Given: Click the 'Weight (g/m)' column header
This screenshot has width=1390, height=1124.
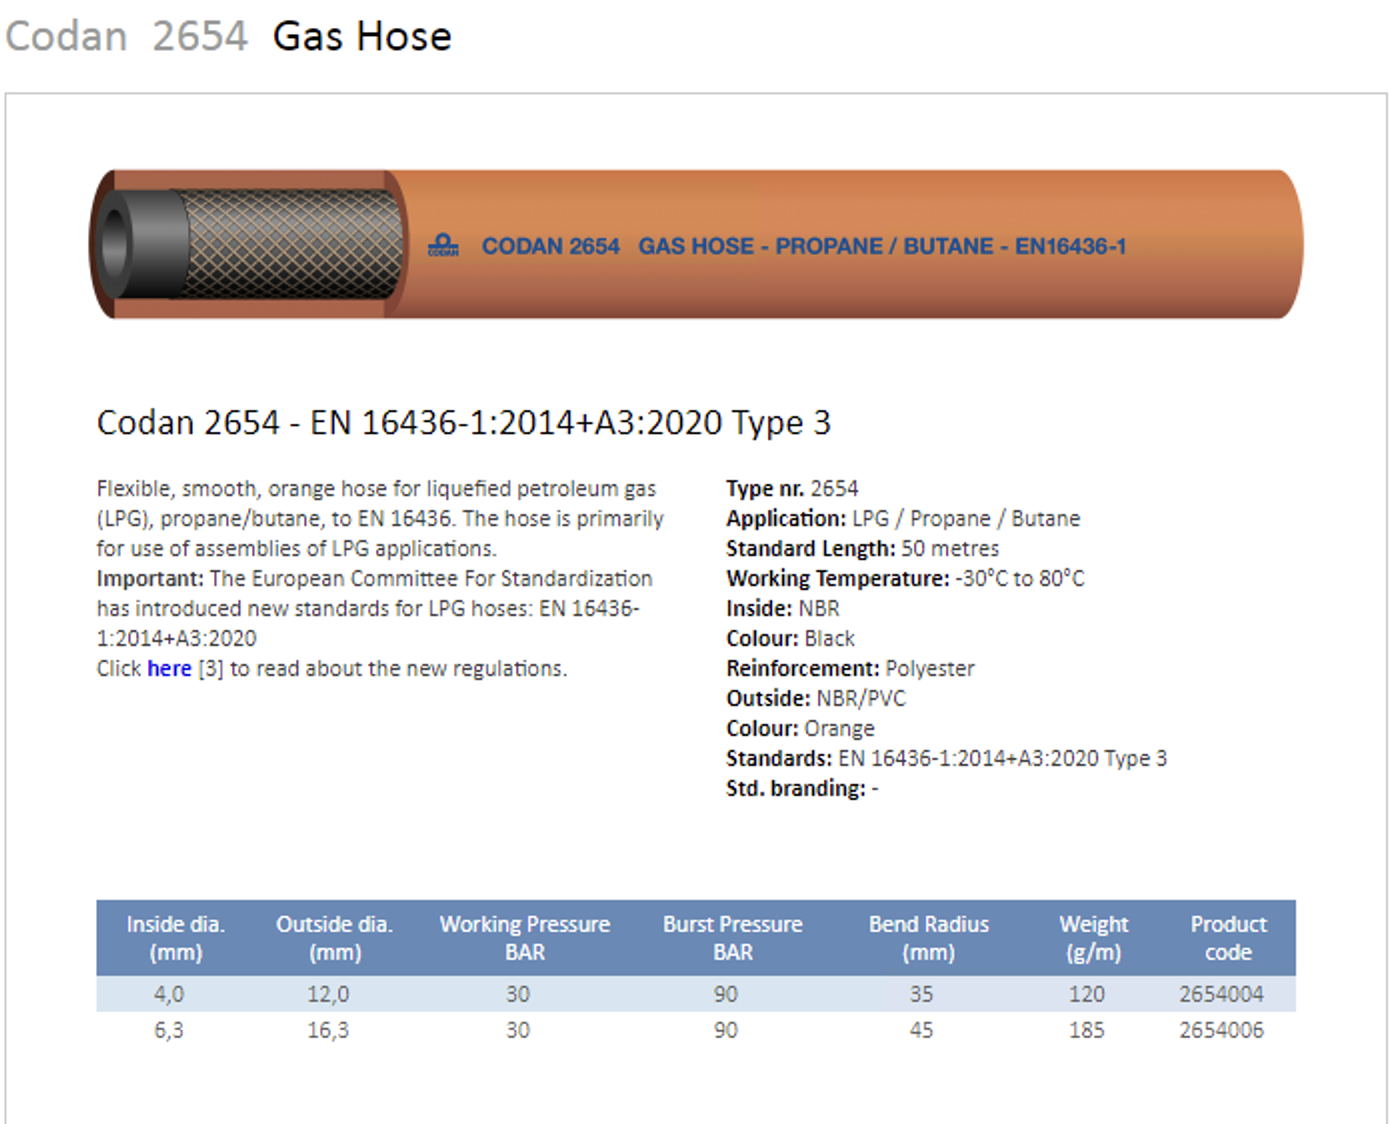Looking at the screenshot, I should (1094, 938).
